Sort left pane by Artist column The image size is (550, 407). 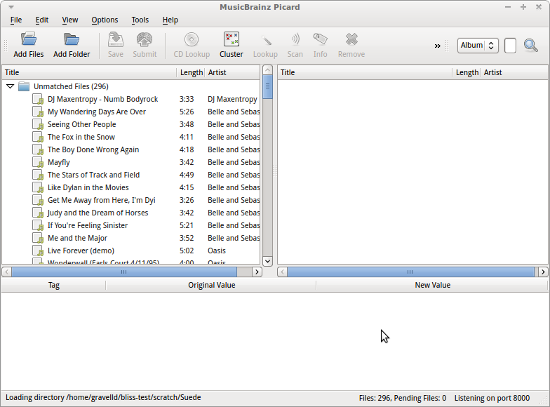(233, 72)
